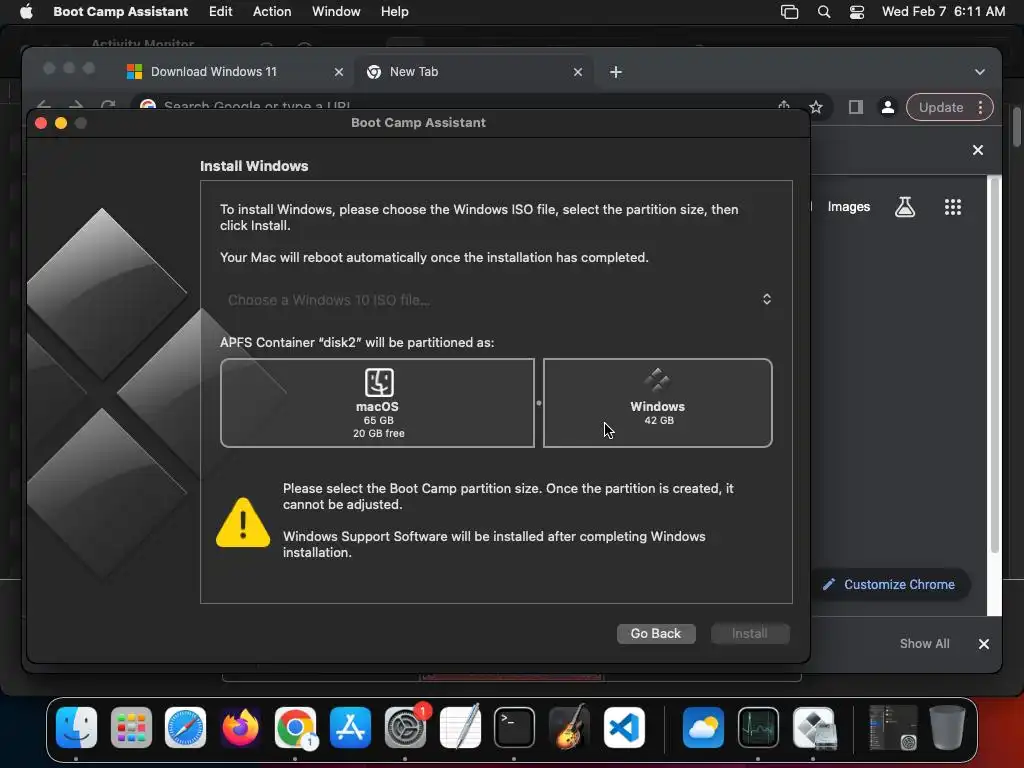The image size is (1024, 768).
Task: Open System Preferences from the dock
Action: coord(405,728)
